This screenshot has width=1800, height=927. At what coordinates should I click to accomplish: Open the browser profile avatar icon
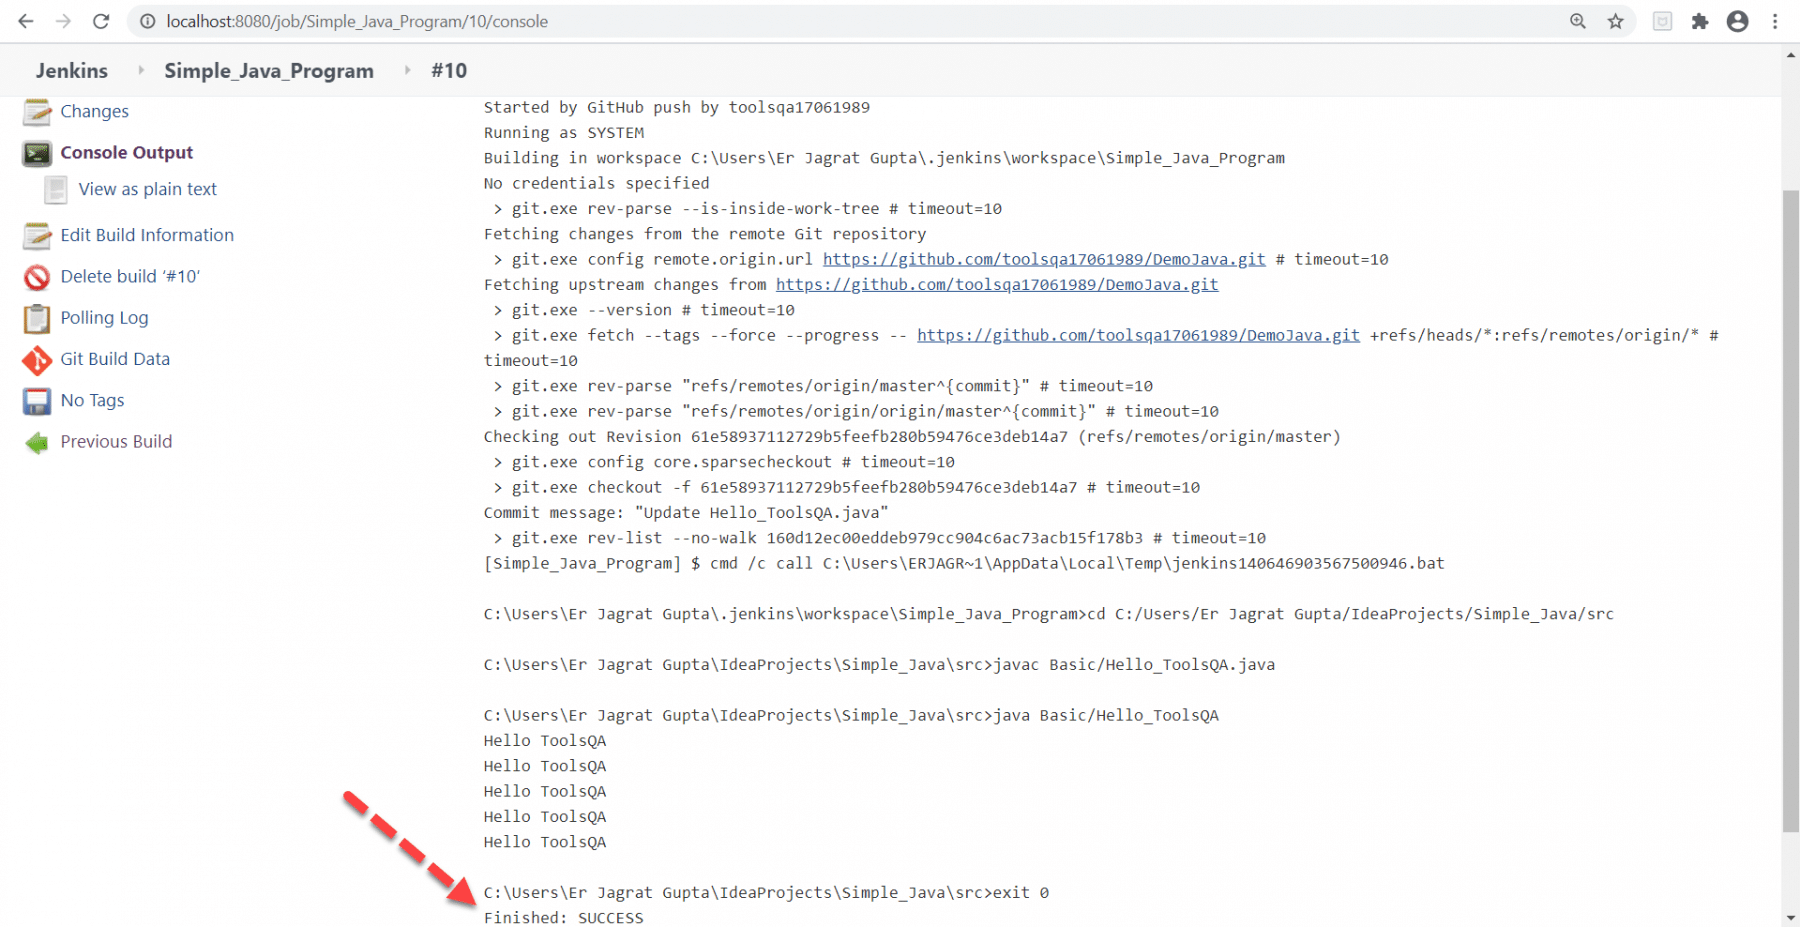[x=1738, y=21]
